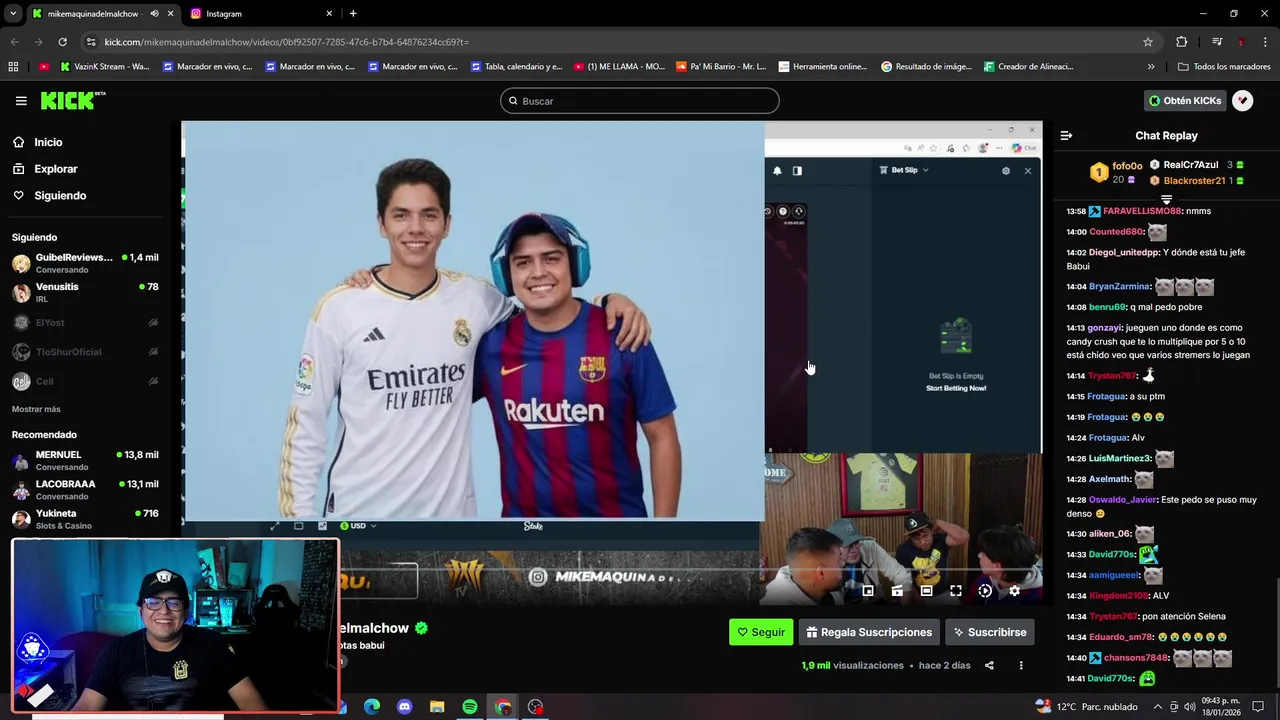The image size is (1280, 720).
Task: Open the Kick hamburger sidebar menu
Action: click(21, 101)
